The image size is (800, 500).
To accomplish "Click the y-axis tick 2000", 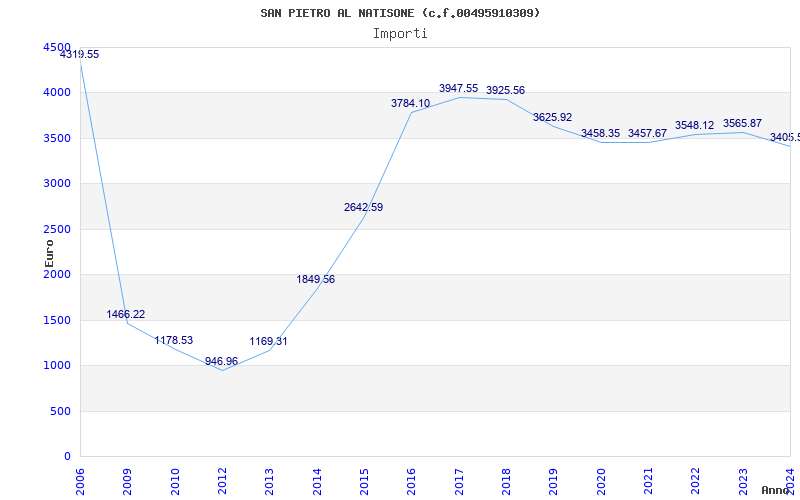I will (57, 274).
